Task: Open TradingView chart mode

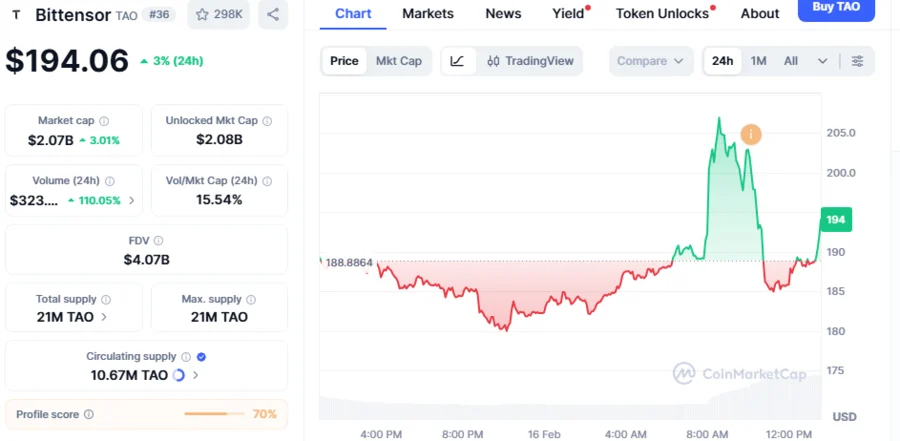Action: coord(530,61)
